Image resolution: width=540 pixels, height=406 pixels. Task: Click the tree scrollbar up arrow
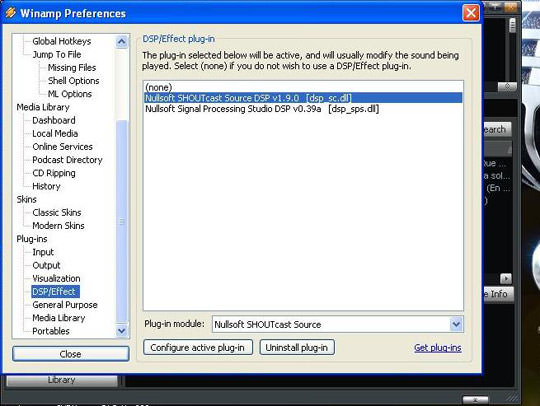(x=121, y=42)
